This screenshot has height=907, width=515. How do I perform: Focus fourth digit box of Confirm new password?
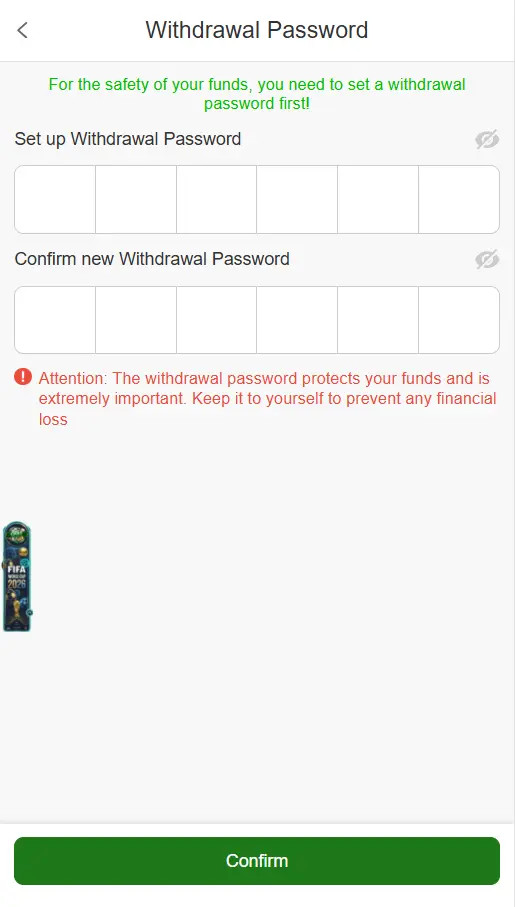click(x=297, y=320)
